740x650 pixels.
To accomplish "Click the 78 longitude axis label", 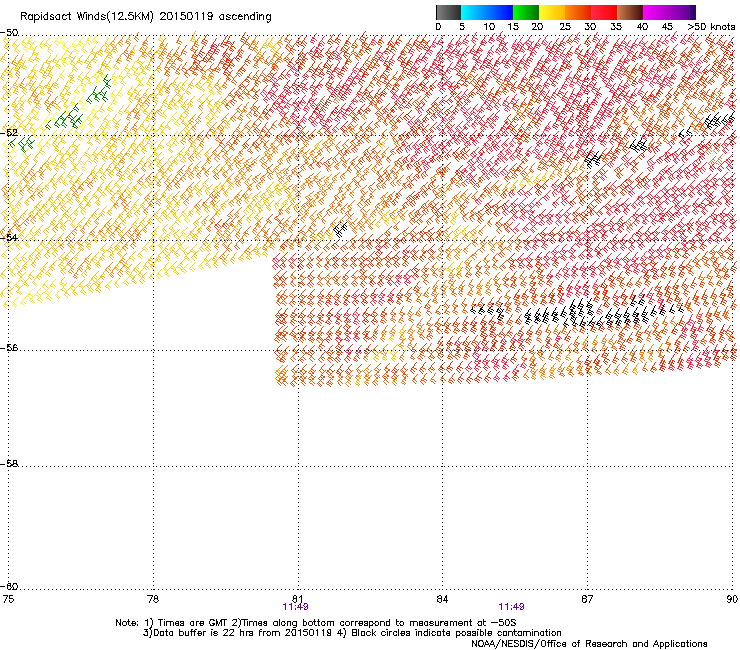I will point(153,599).
